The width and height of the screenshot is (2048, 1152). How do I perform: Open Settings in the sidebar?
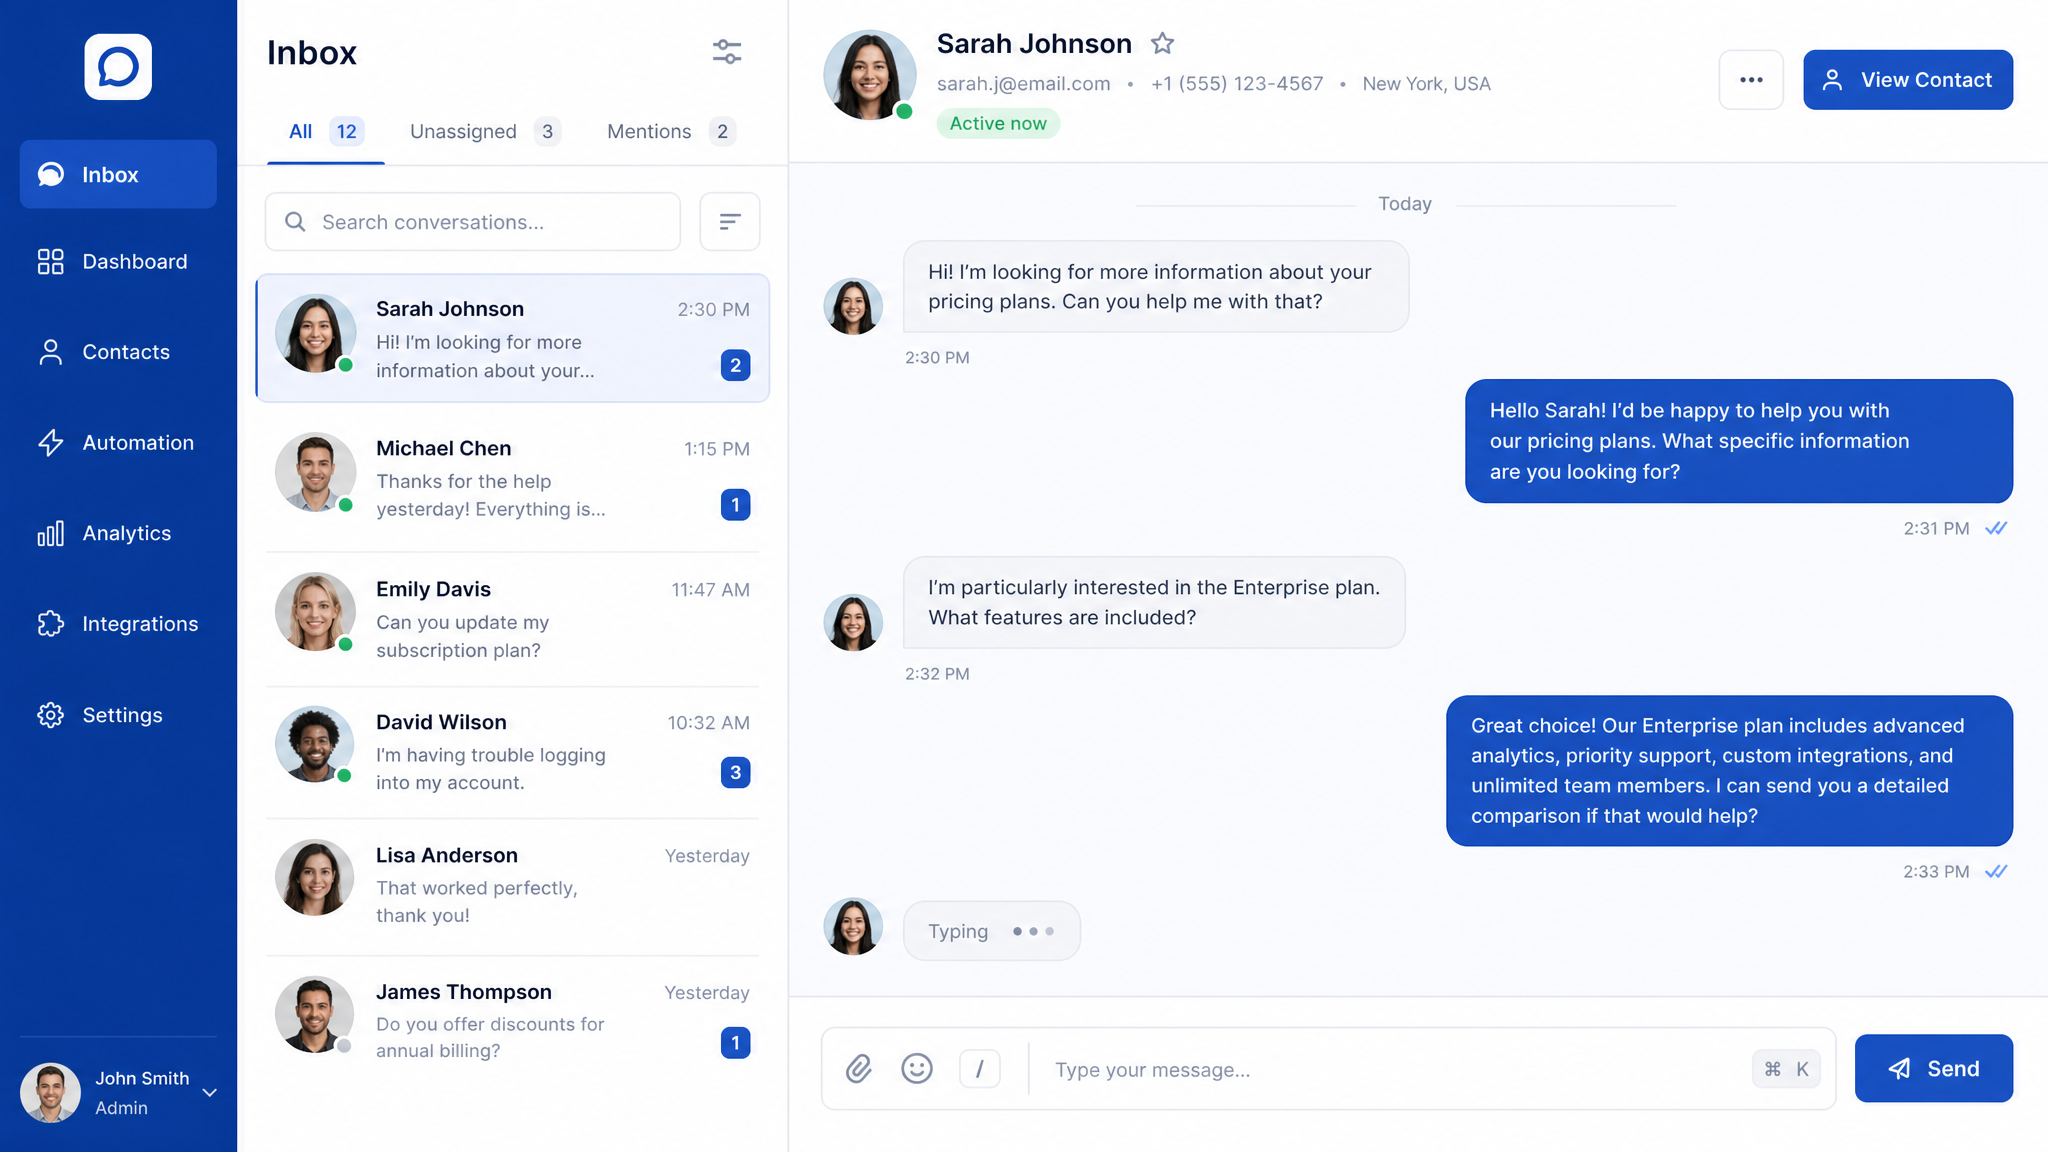point(118,715)
